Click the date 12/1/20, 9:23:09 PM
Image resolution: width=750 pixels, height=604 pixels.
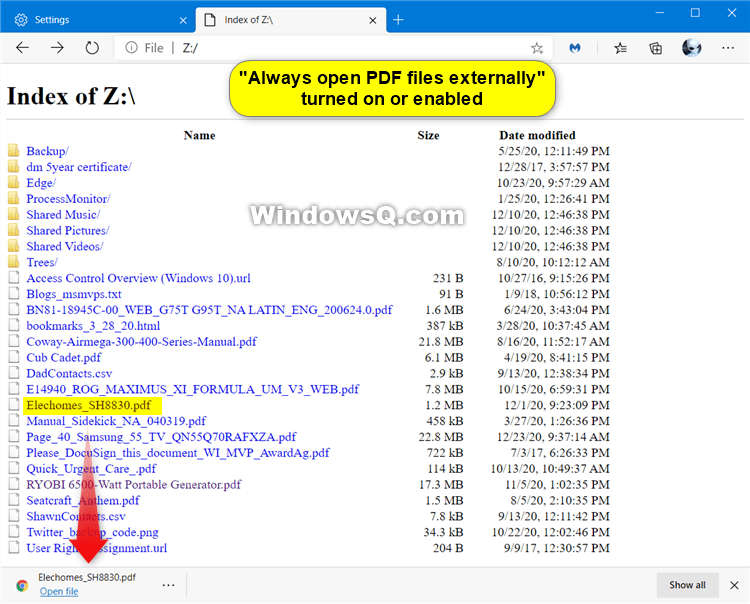click(557, 405)
